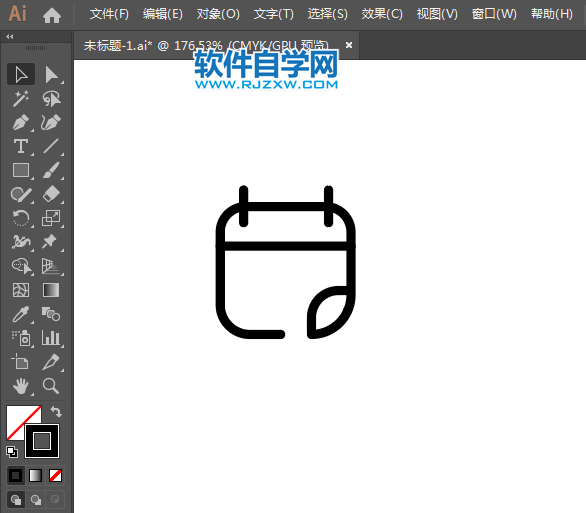
Task: Choose the Pen tool
Action: click(21, 123)
